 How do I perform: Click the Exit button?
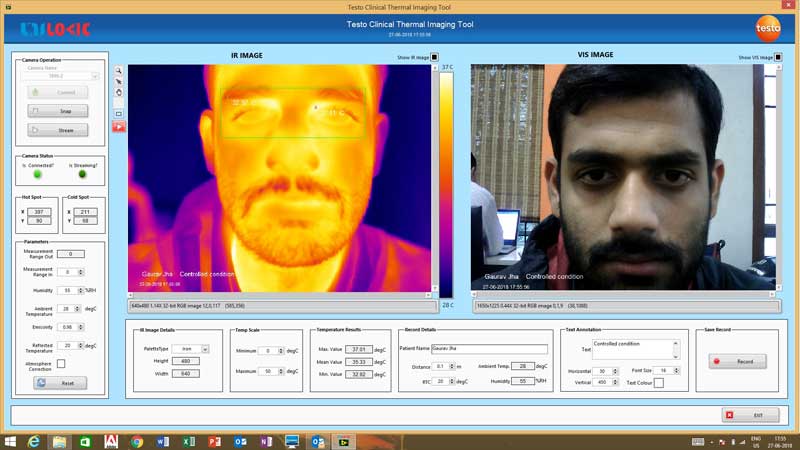click(751, 415)
